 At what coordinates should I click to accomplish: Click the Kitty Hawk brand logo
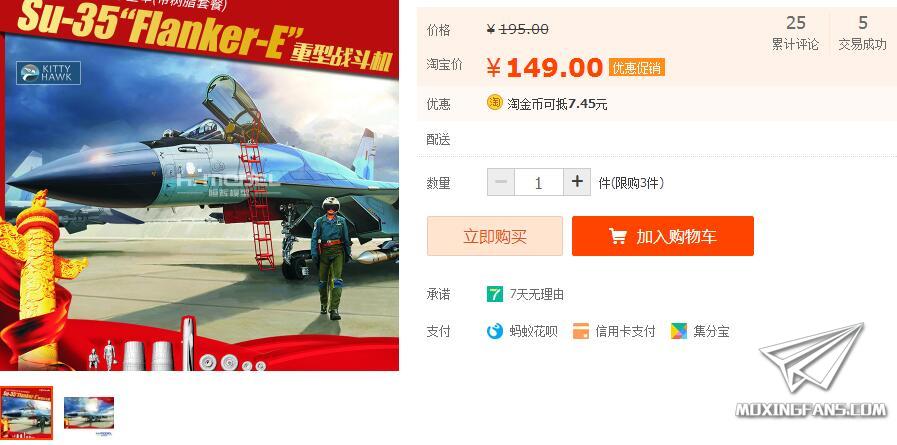click(x=49, y=73)
